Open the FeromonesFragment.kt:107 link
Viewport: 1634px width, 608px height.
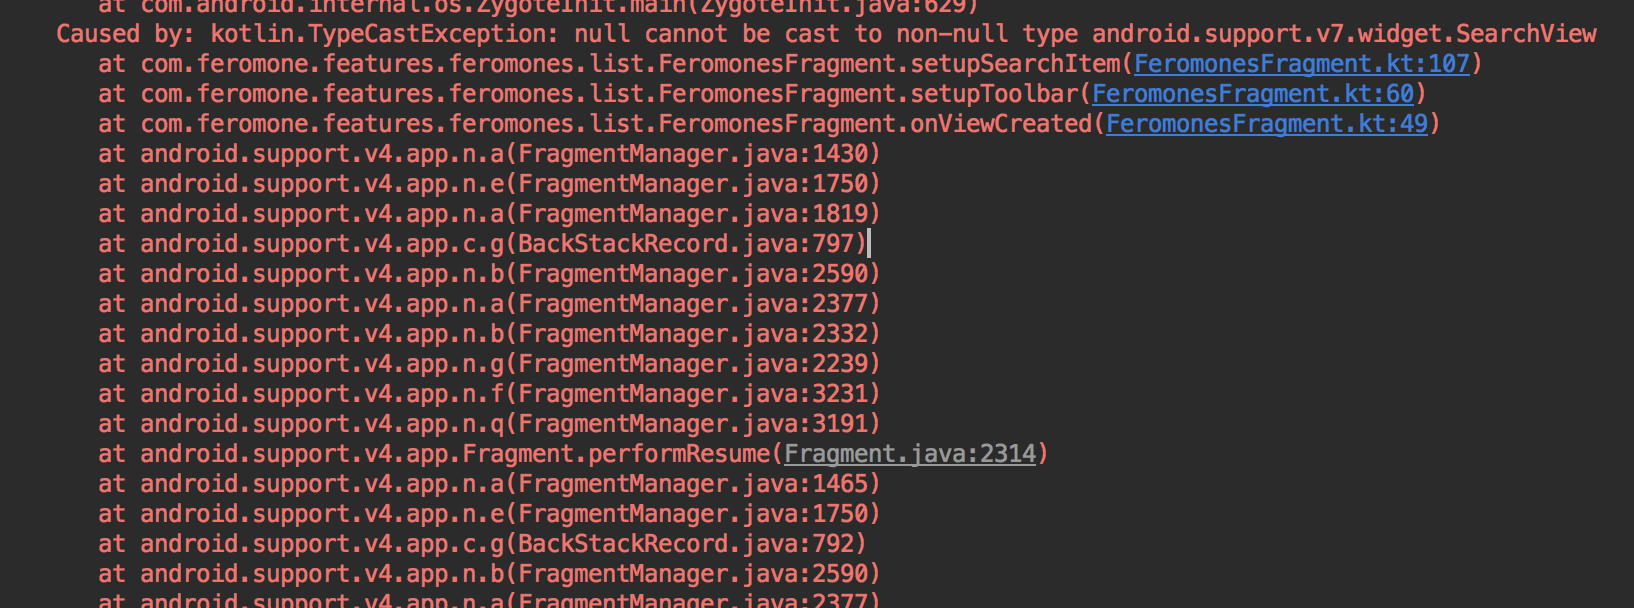point(1301,64)
